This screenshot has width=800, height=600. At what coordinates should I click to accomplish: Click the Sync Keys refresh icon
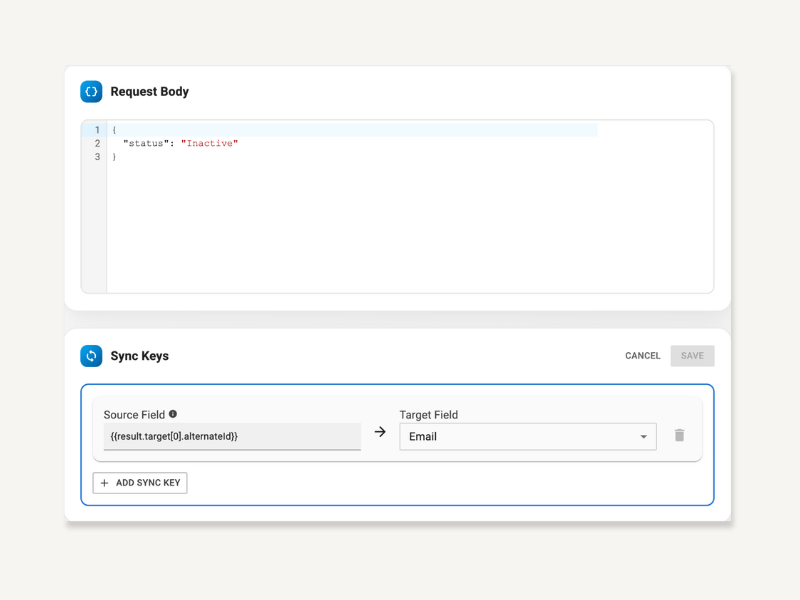click(x=91, y=356)
